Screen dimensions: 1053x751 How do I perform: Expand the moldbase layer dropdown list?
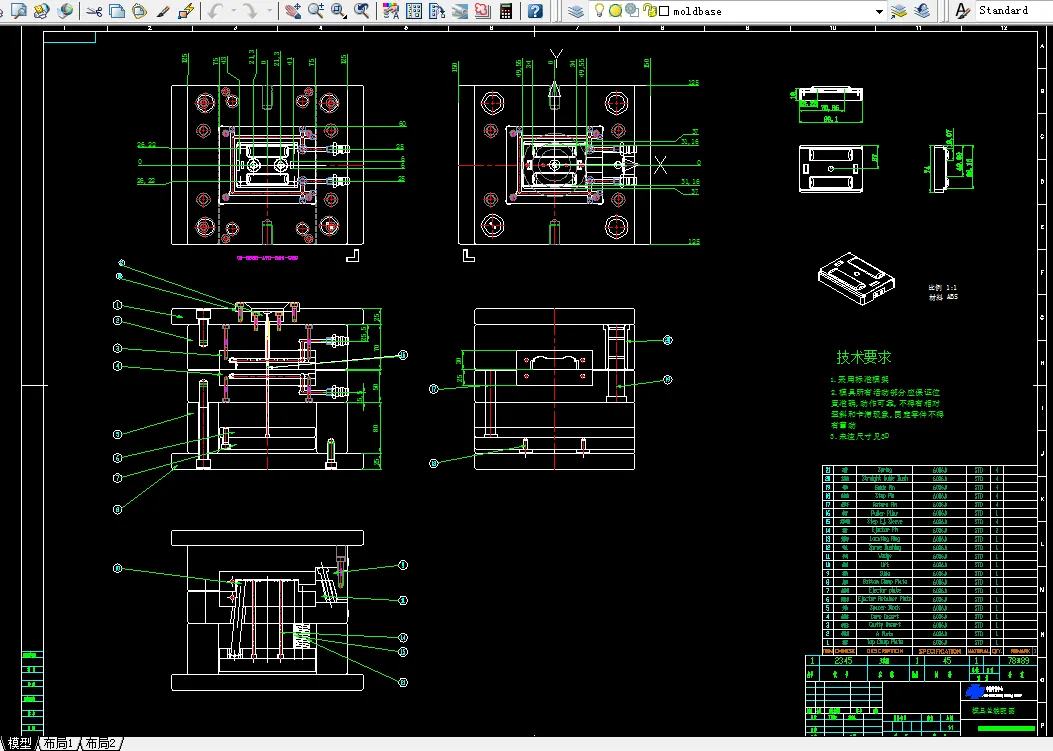point(879,11)
